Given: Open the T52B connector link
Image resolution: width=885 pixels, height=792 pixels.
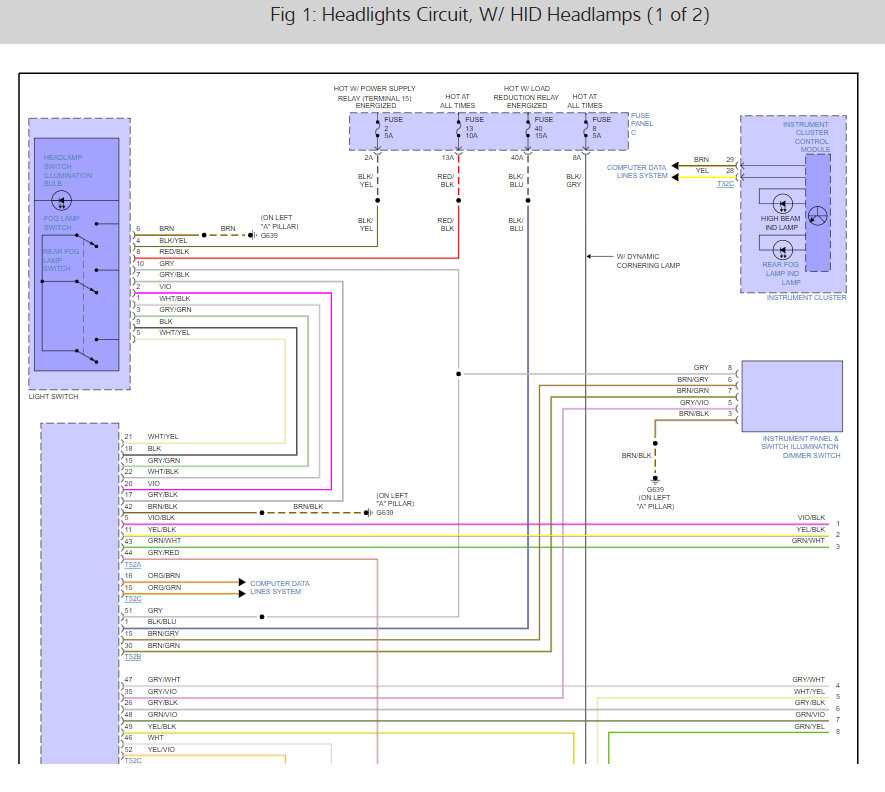Looking at the screenshot, I should coord(133,657).
